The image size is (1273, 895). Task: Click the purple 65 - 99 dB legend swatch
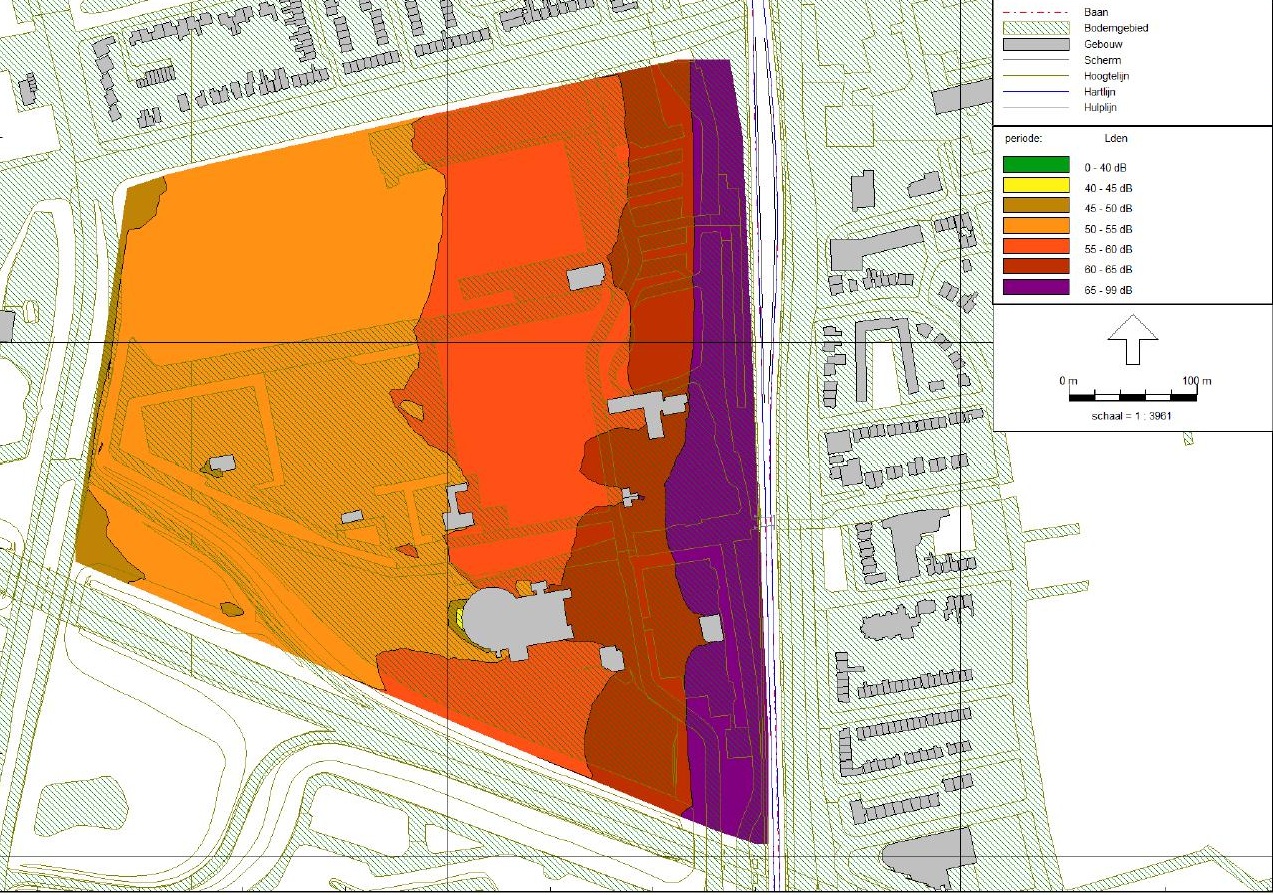[1034, 289]
